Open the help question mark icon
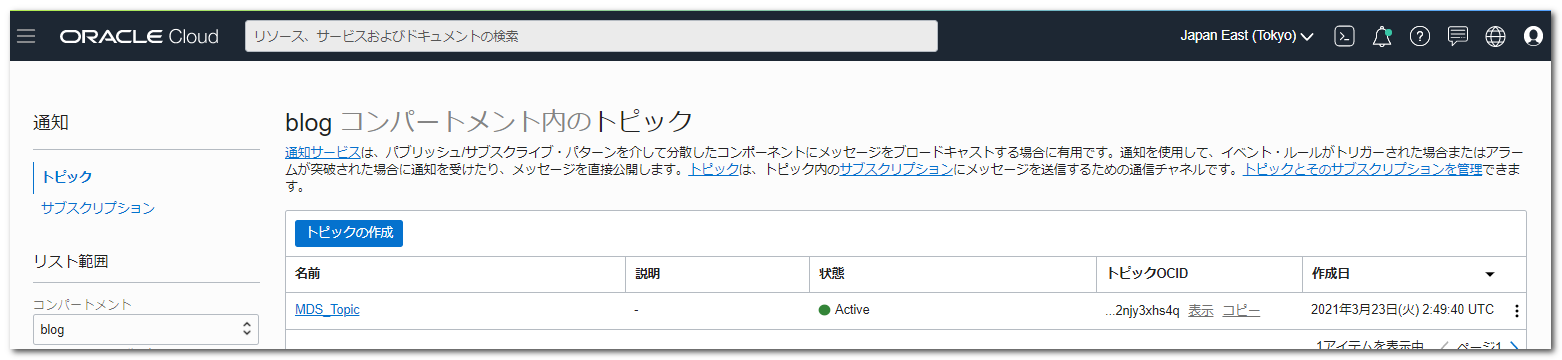 (1420, 36)
